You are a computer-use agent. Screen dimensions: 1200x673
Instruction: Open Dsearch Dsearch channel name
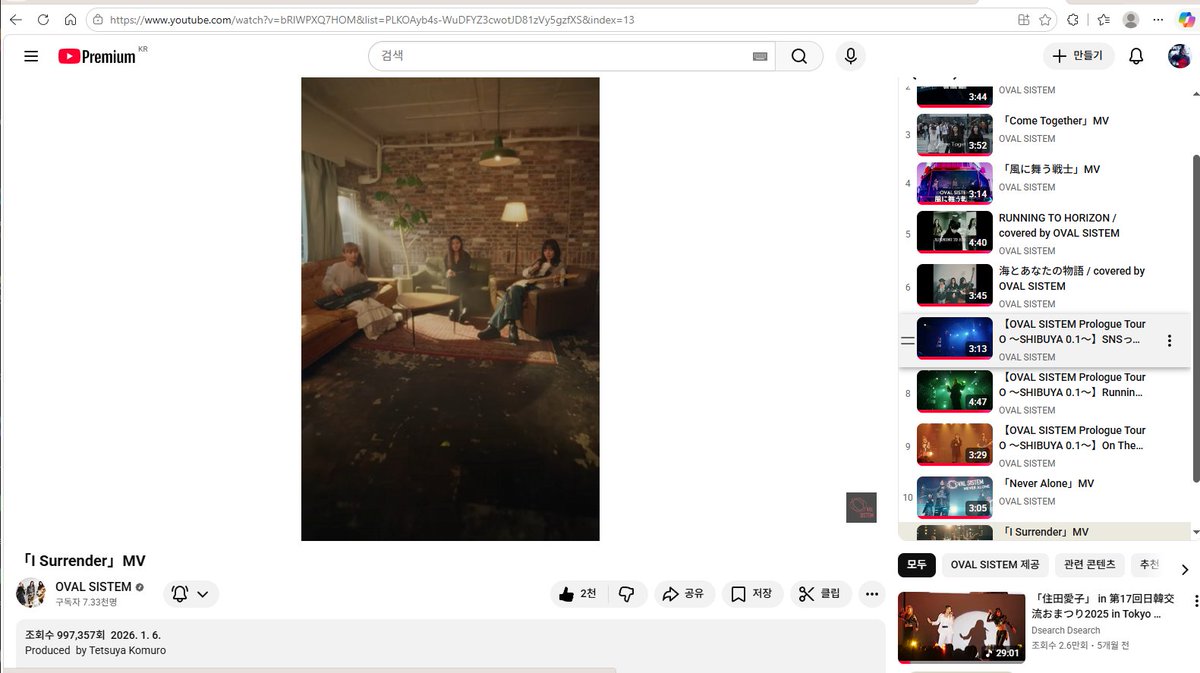coord(1065,631)
